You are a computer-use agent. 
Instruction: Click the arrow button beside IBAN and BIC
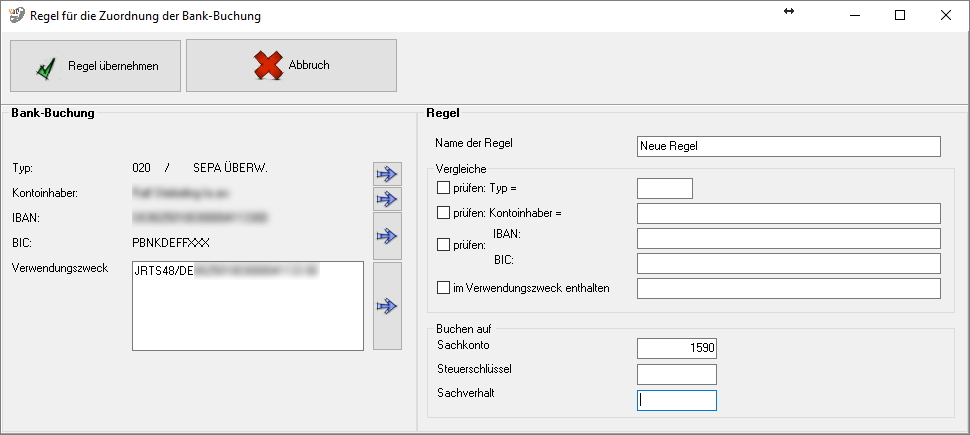(386, 236)
